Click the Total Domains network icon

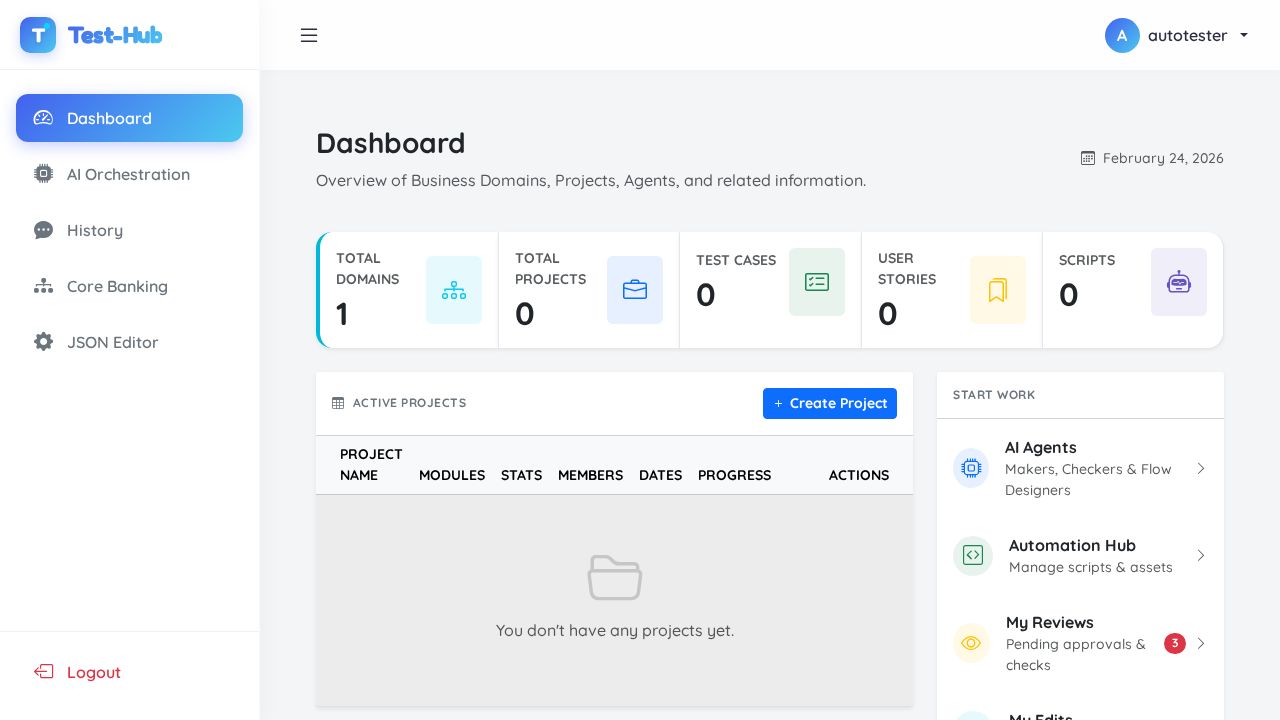point(454,290)
